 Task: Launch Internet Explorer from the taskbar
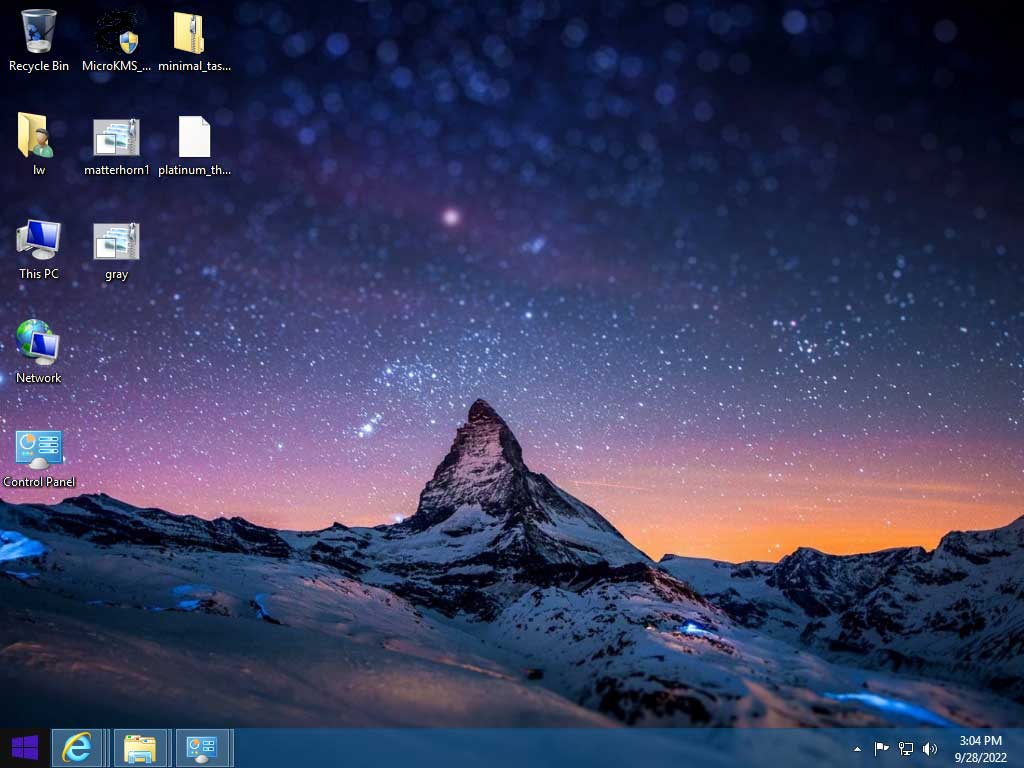click(78, 747)
